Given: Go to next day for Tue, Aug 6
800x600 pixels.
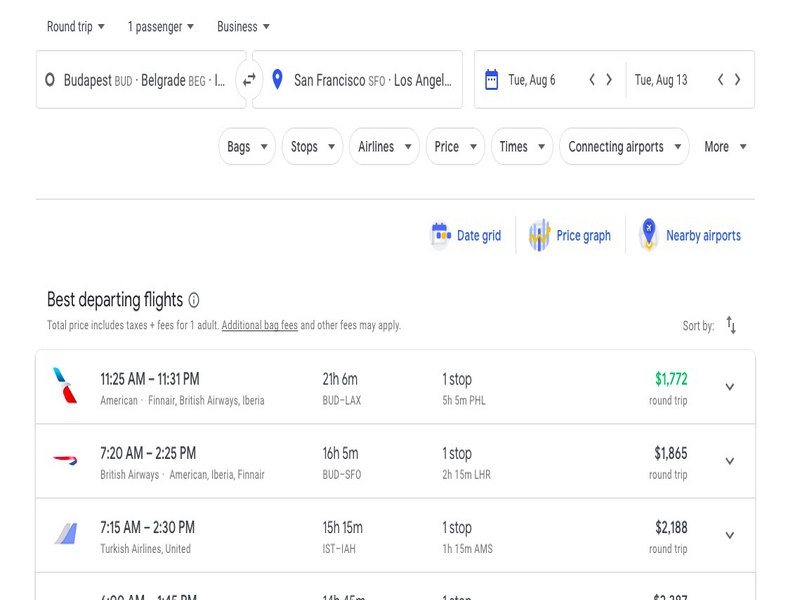Looking at the screenshot, I should pyautogui.click(x=609, y=80).
